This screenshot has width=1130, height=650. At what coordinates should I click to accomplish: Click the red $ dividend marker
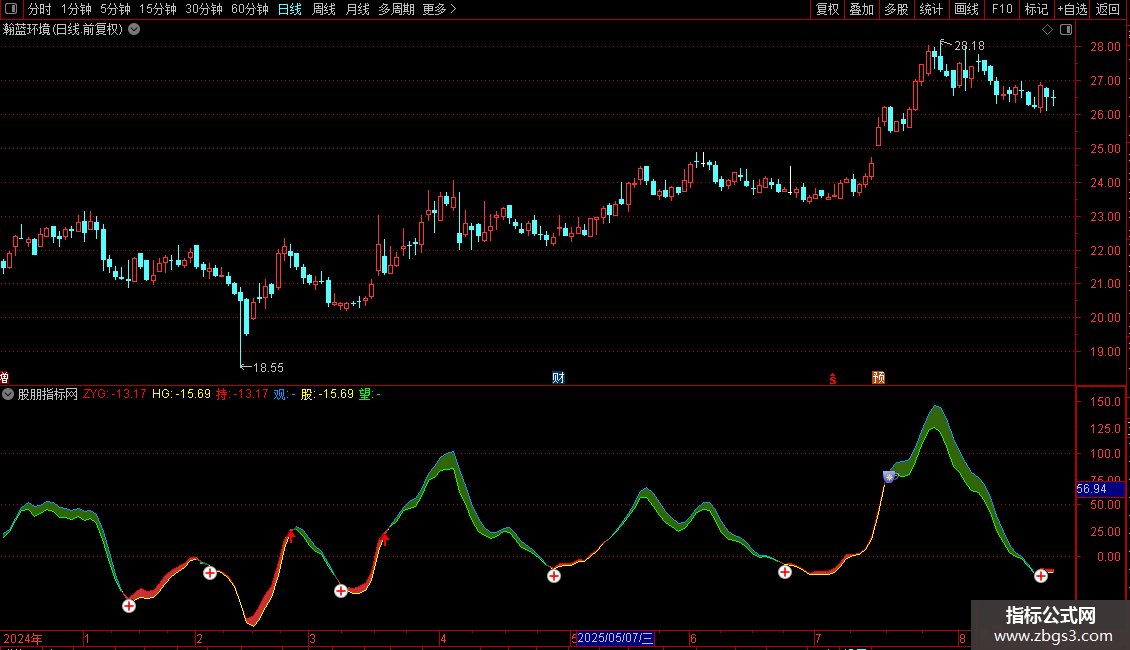(x=833, y=378)
